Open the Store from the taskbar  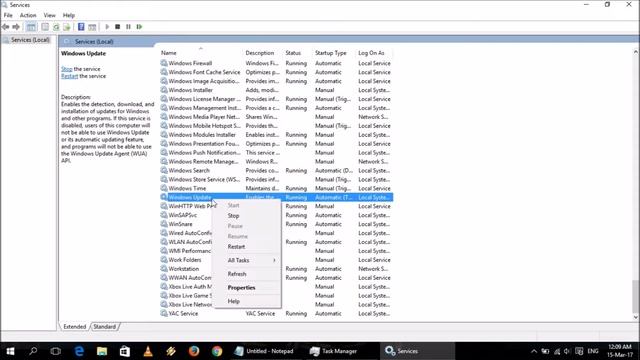pos(124,351)
